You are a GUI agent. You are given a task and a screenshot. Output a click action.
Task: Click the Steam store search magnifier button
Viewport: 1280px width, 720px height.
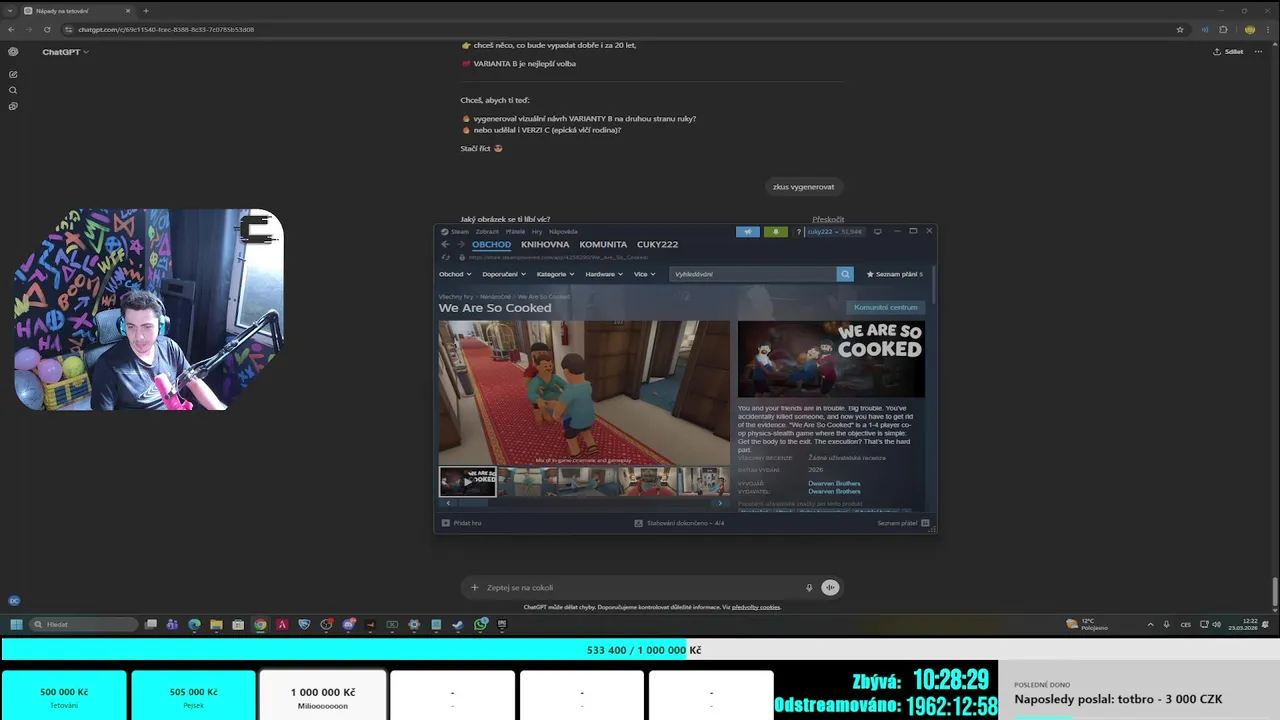click(x=845, y=274)
